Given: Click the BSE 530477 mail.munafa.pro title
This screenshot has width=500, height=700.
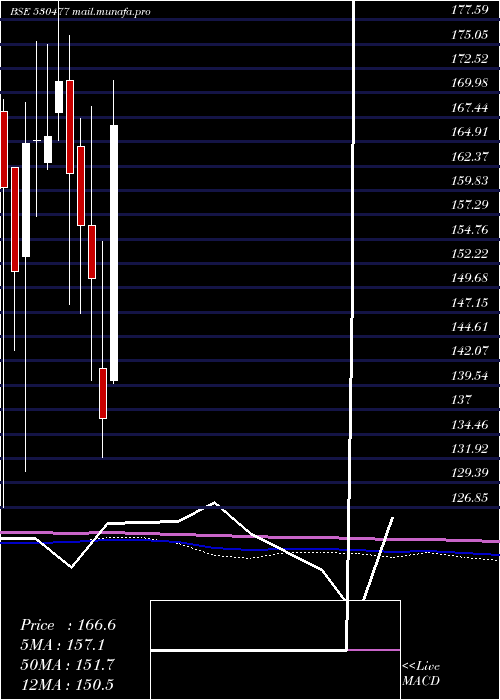Looking at the screenshot, I should point(80,12).
